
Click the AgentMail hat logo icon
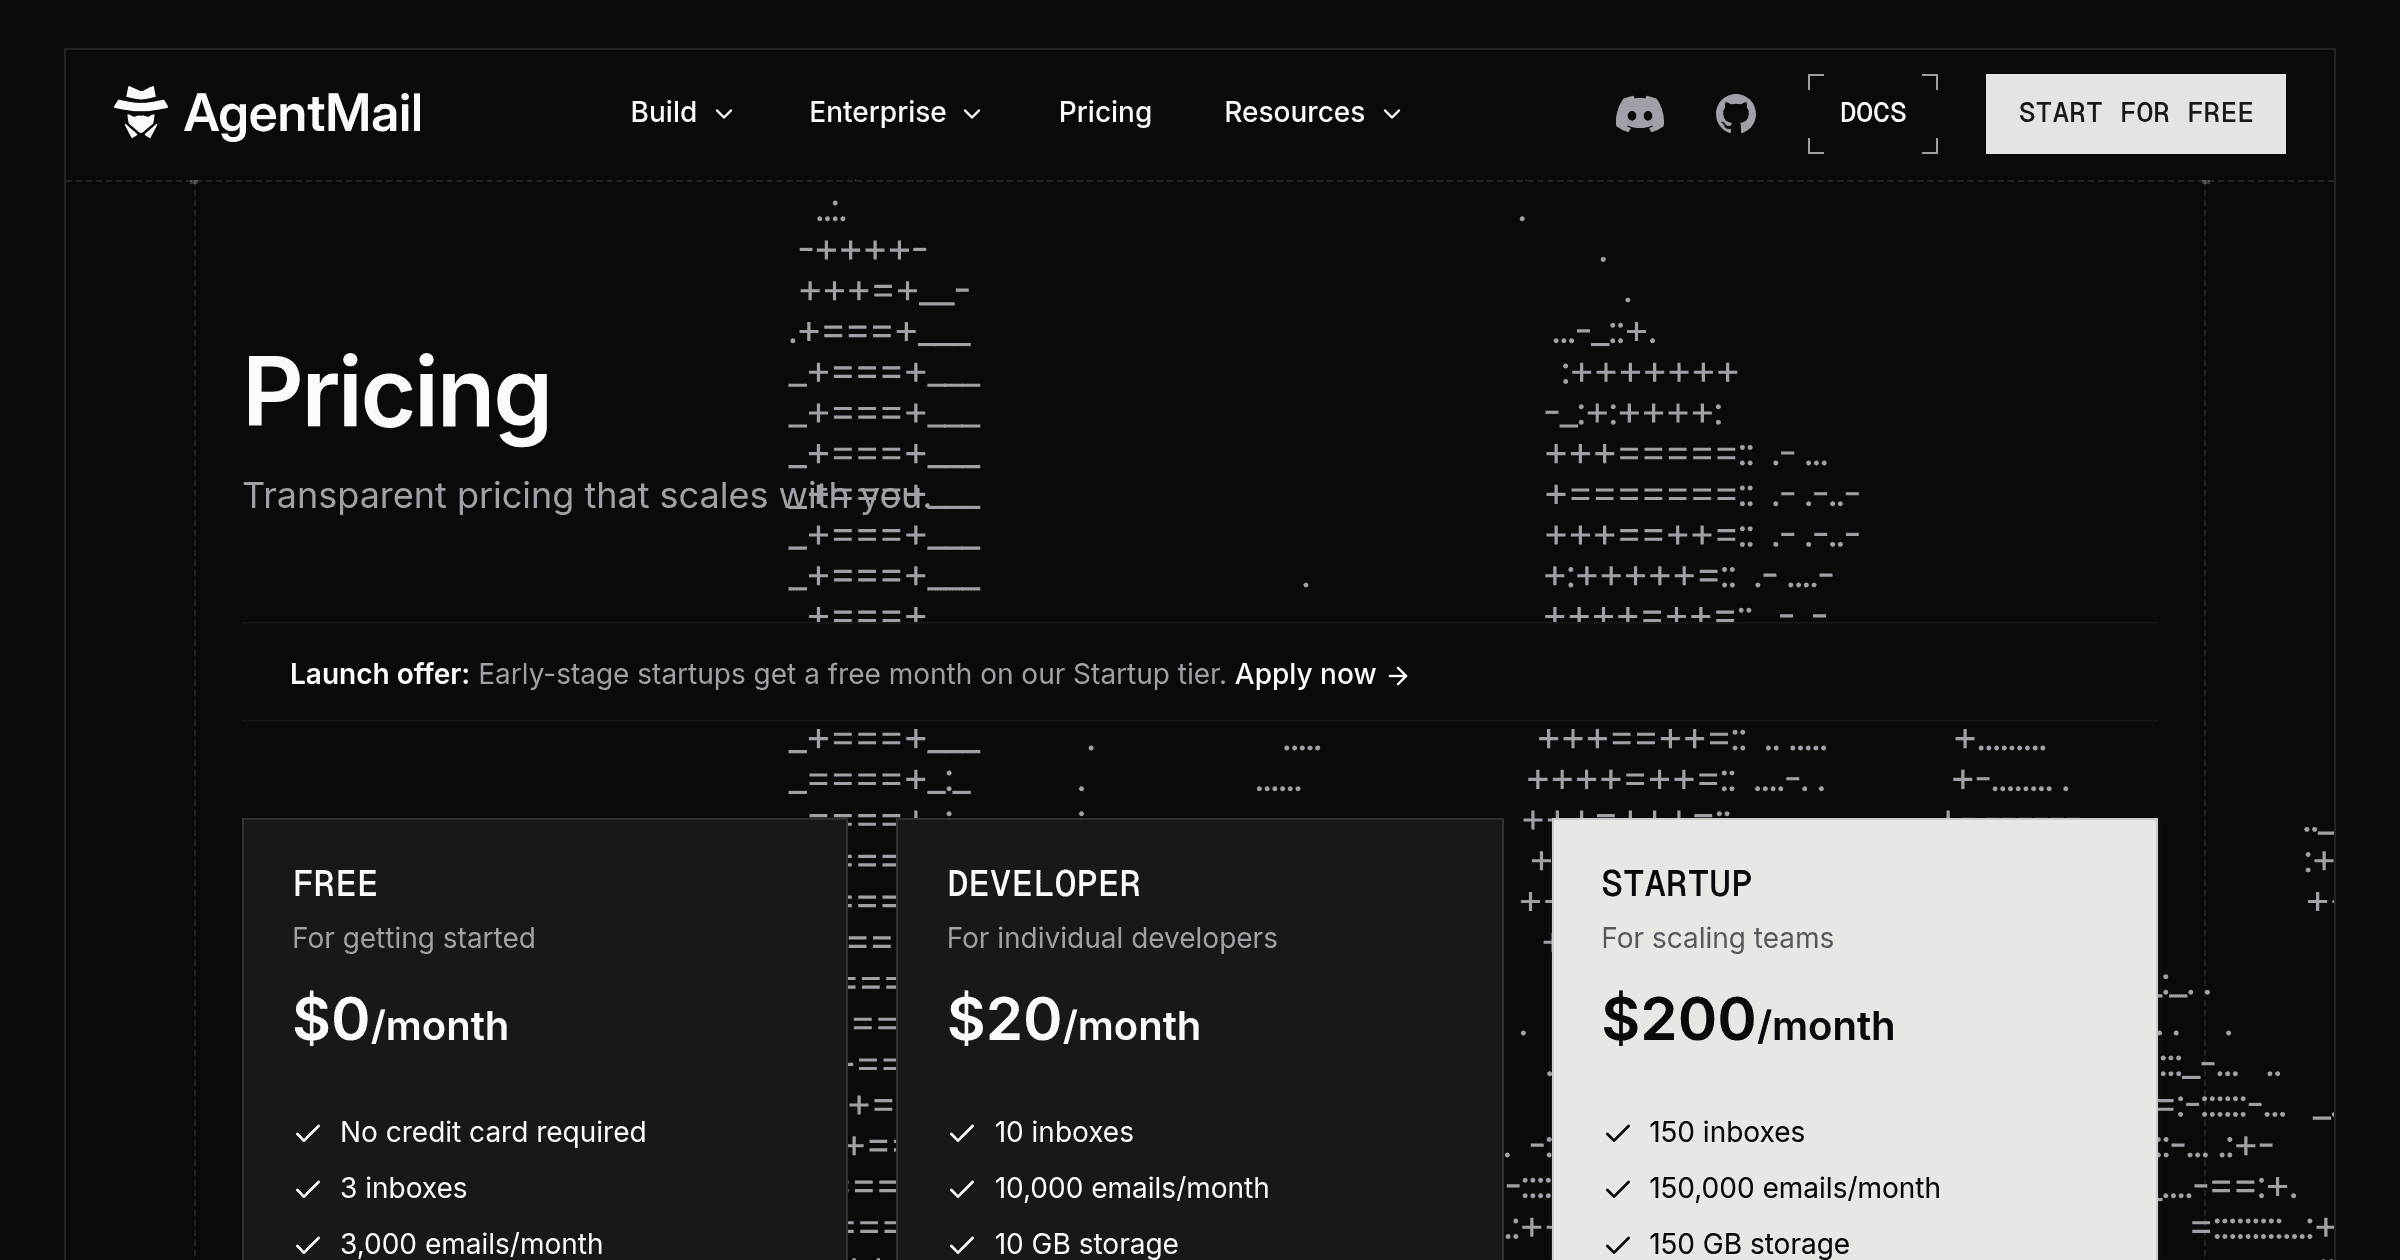tap(140, 113)
